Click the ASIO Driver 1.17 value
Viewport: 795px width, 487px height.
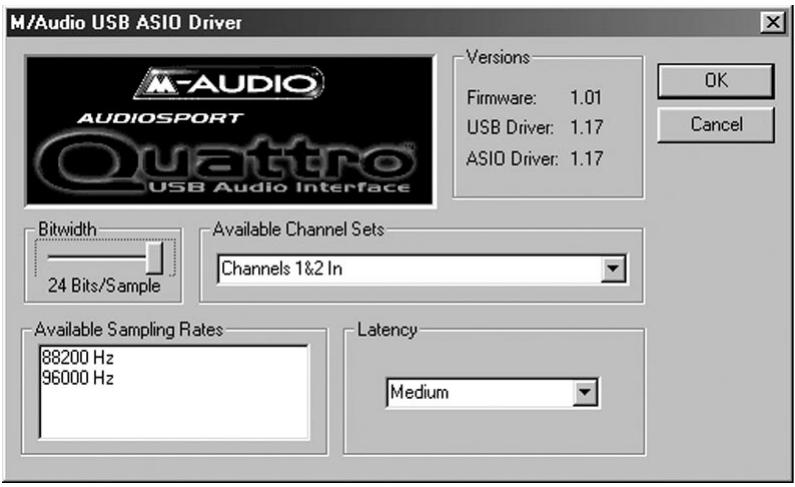click(x=586, y=159)
